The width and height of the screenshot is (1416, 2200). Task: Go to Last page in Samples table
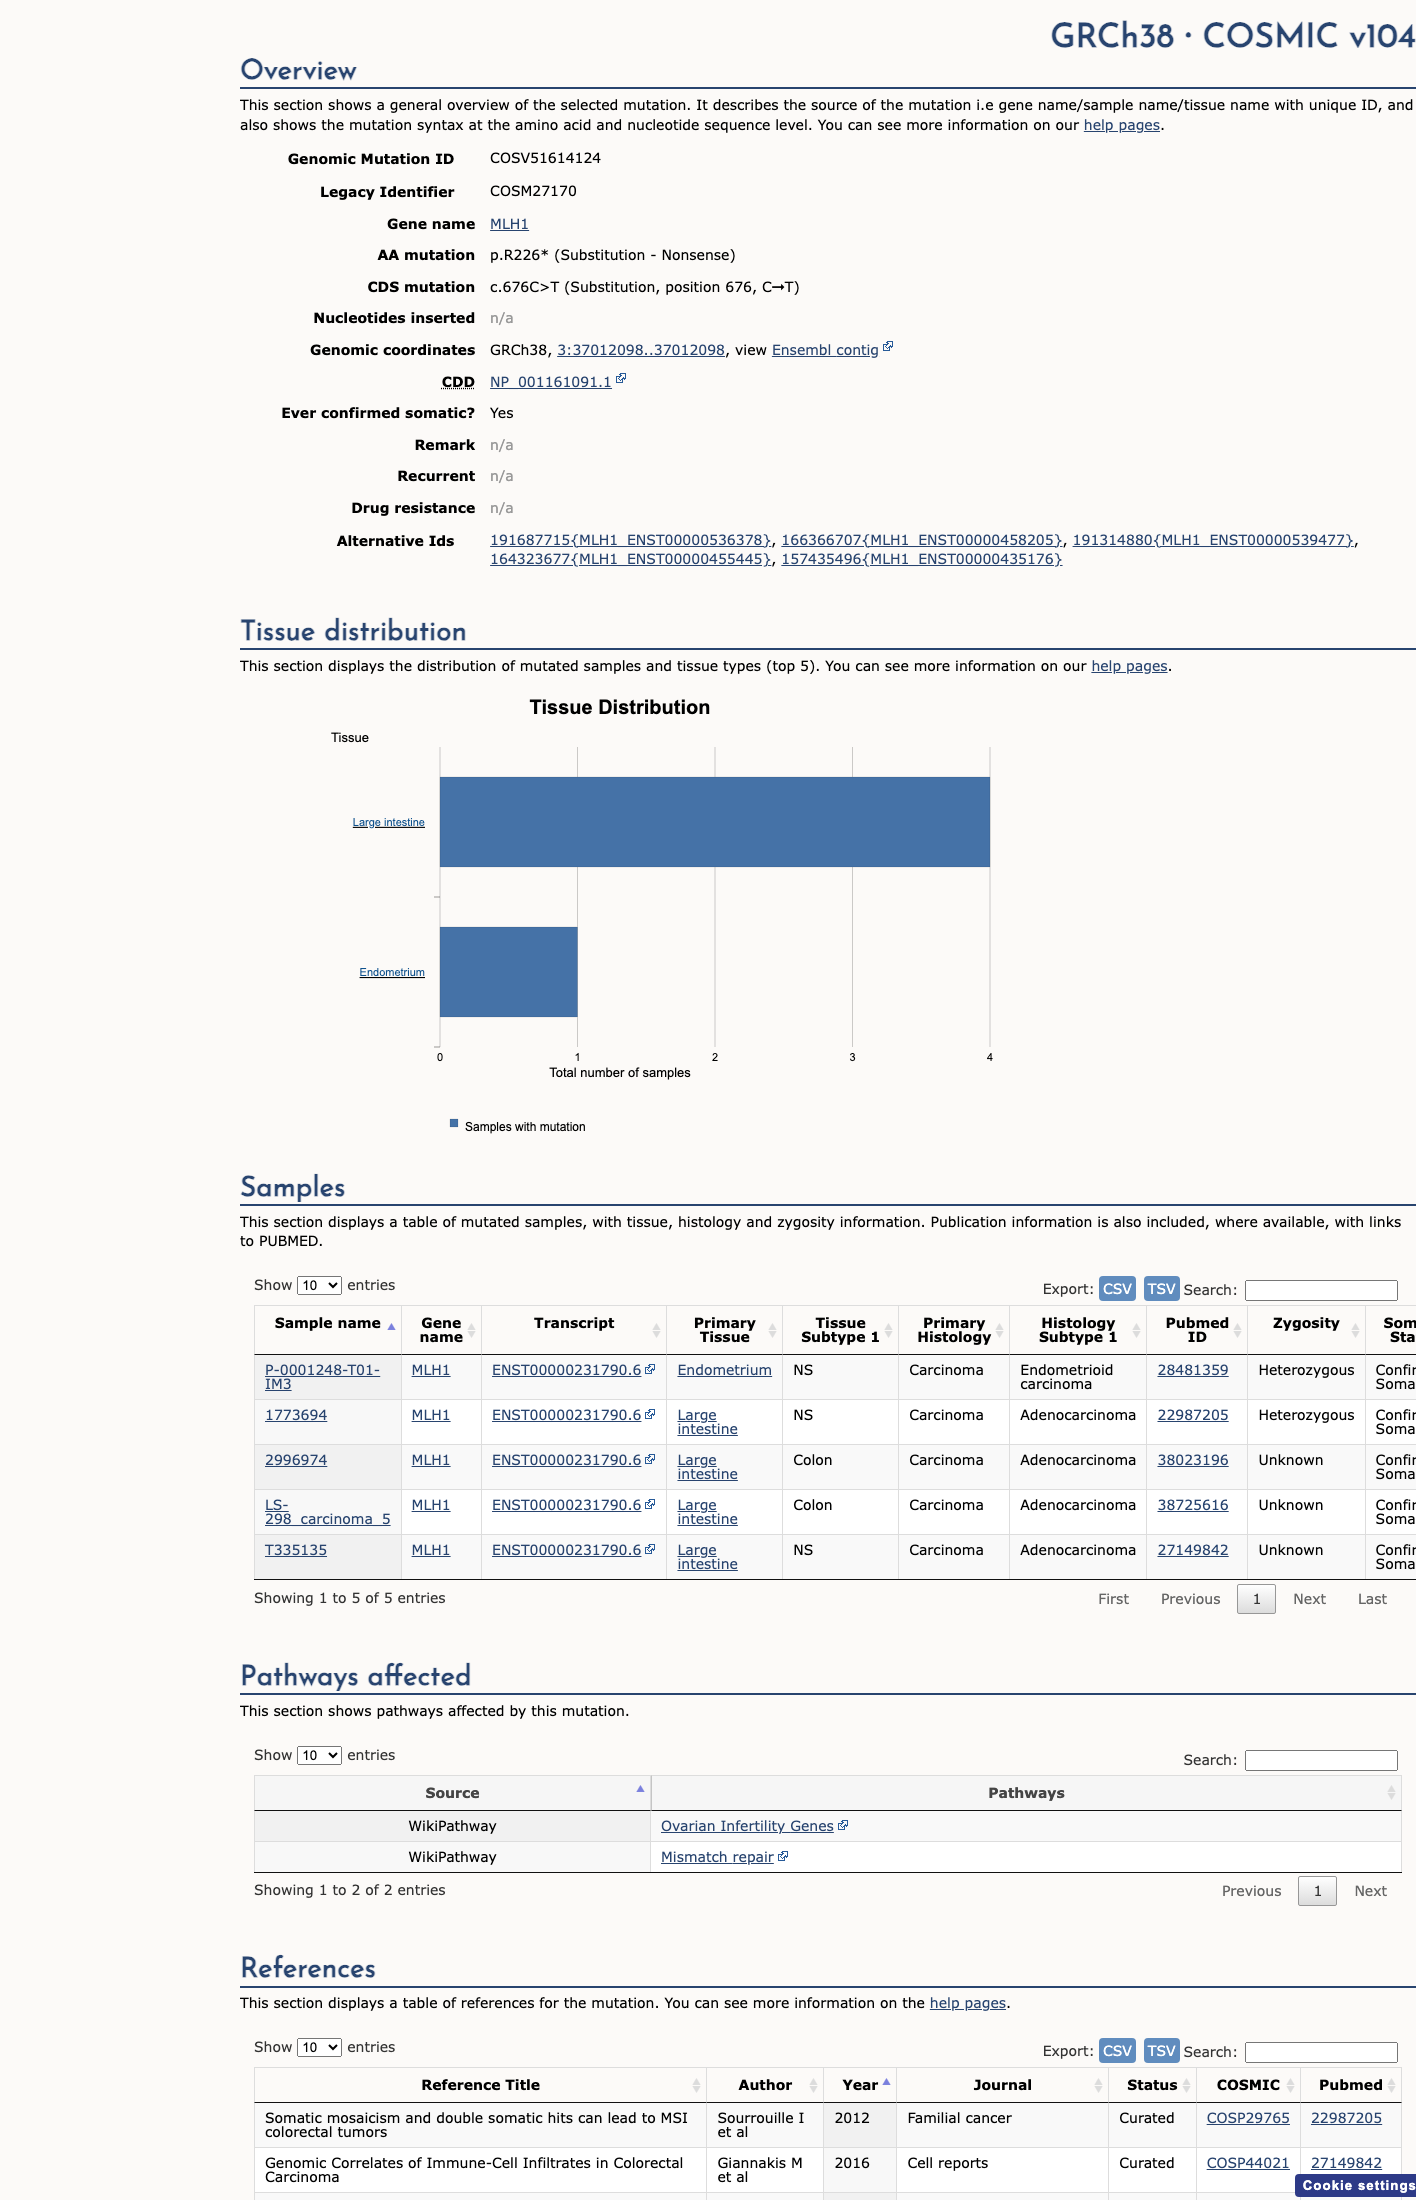pyautogui.click(x=1372, y=1599)
